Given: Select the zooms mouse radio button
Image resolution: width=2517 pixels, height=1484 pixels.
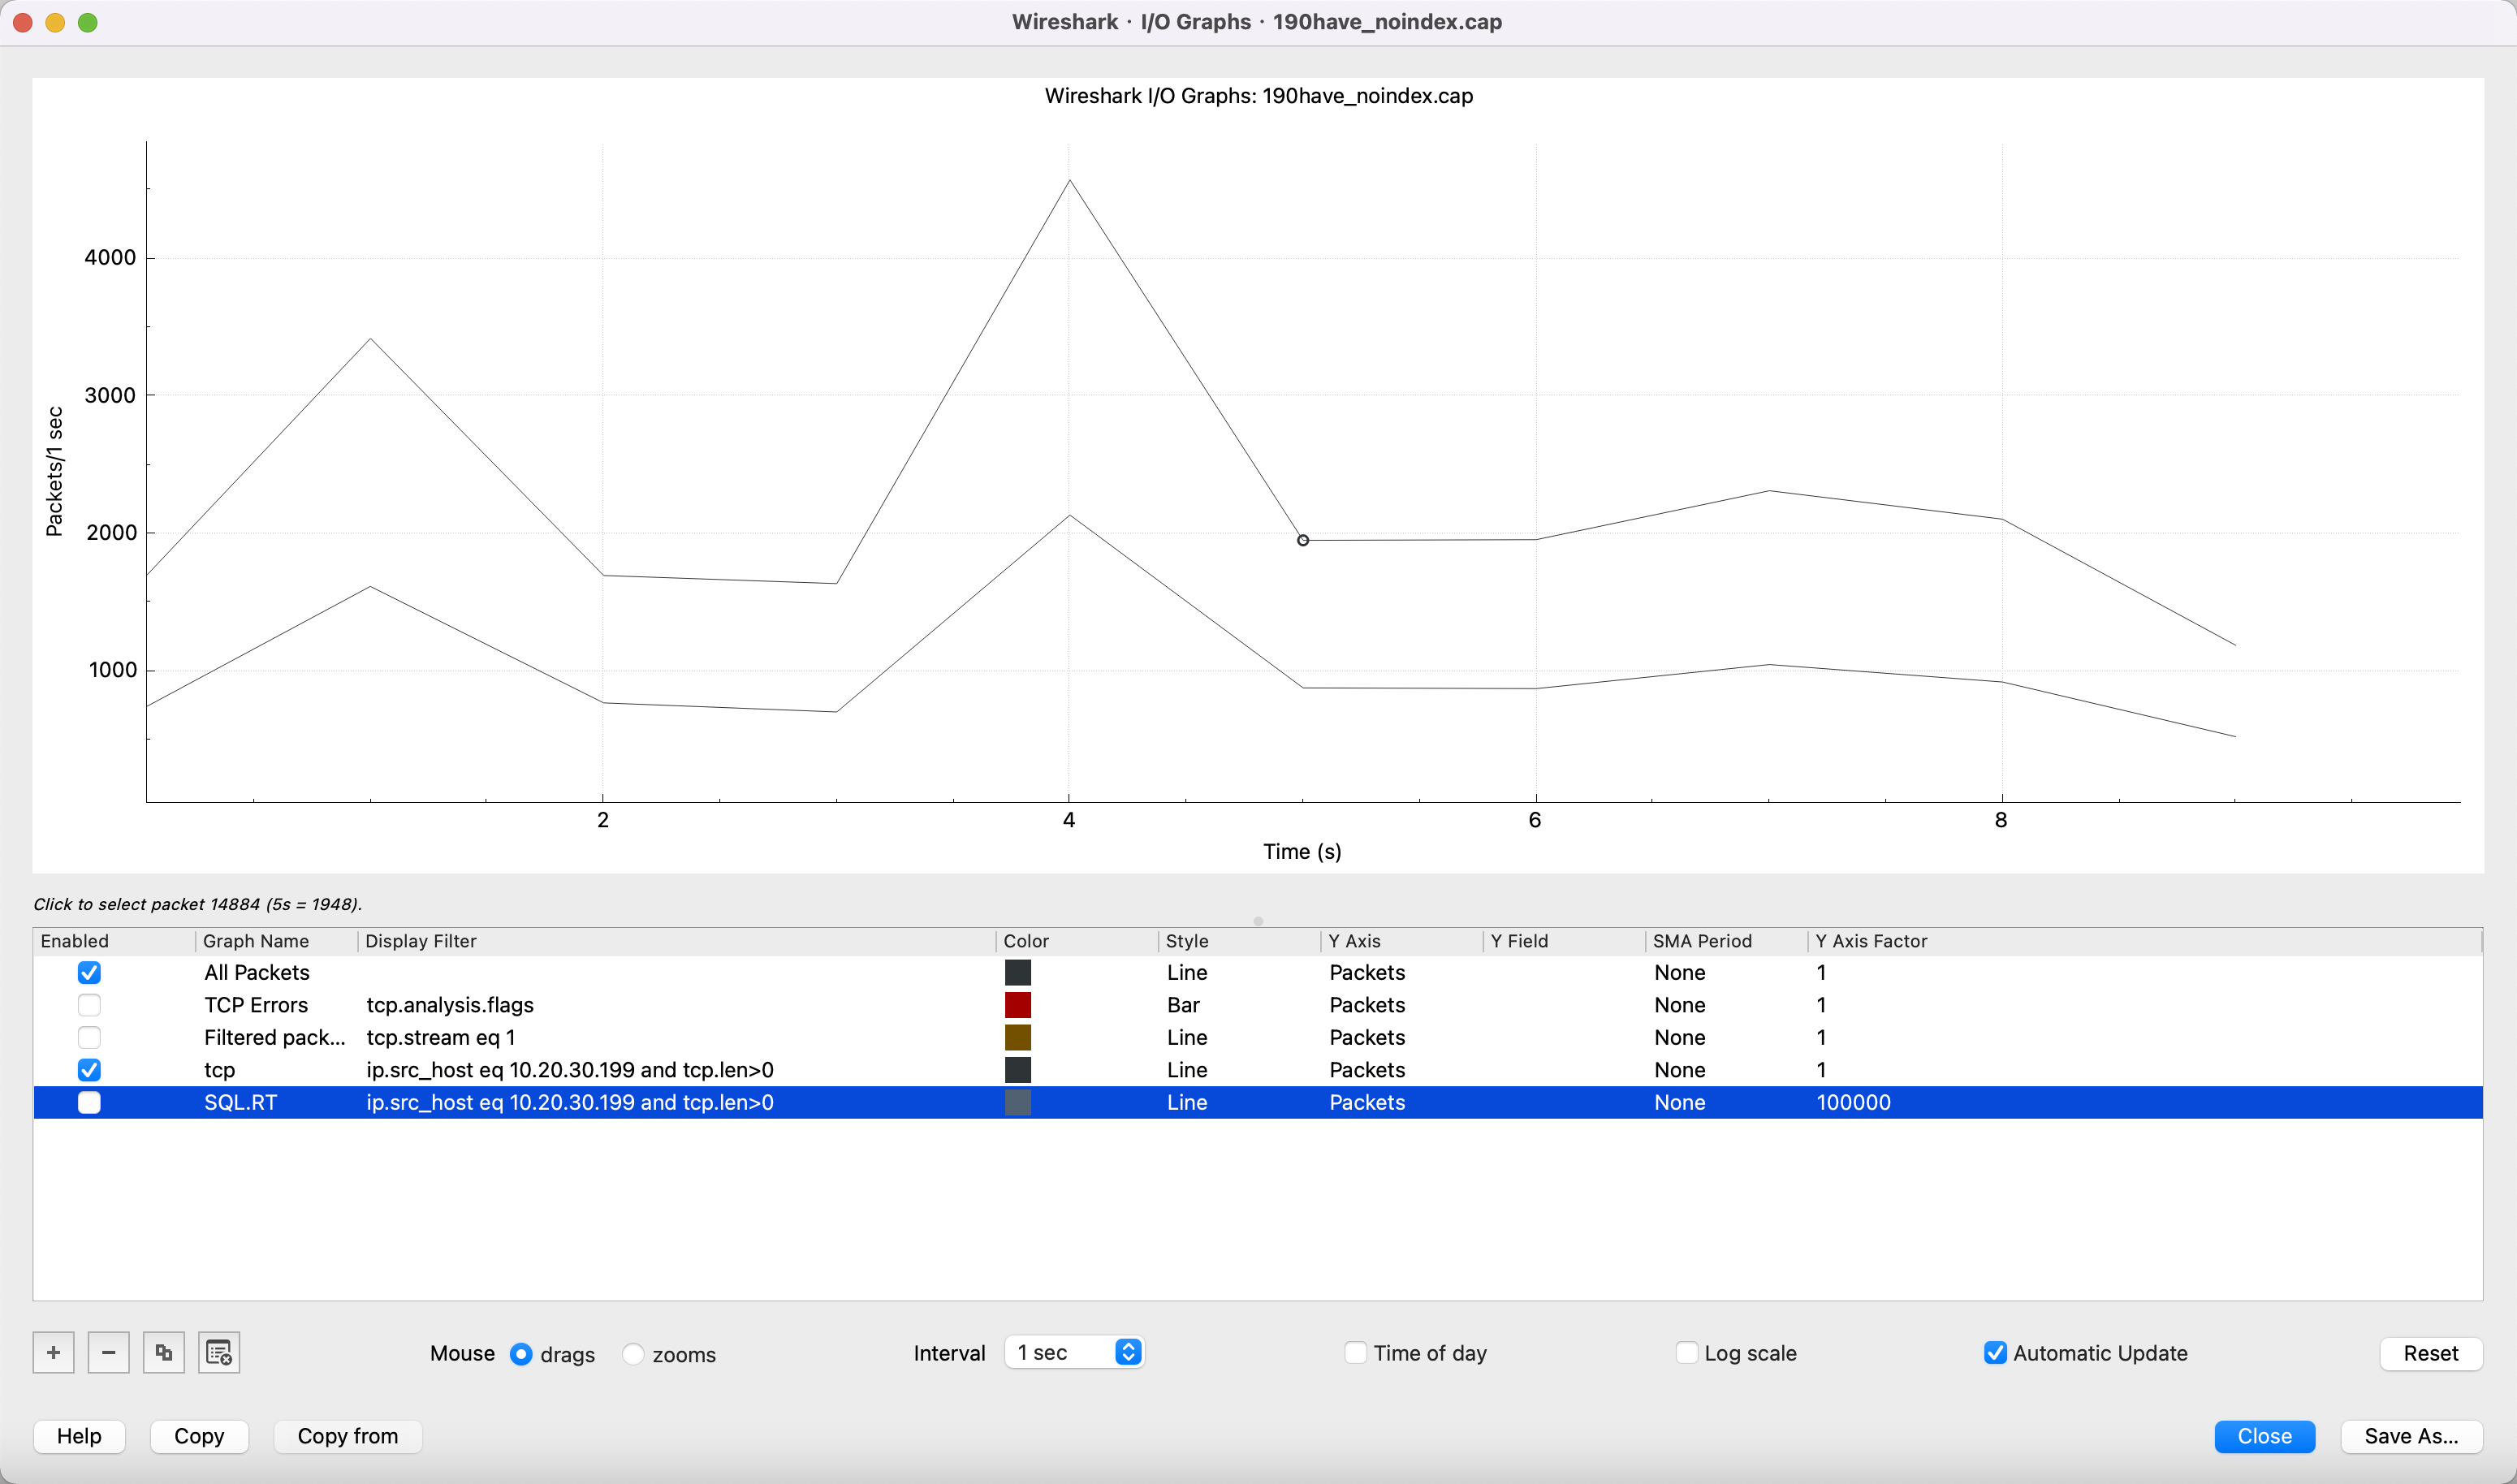Looking at the screenshot, I should [x=633, y=1354].
